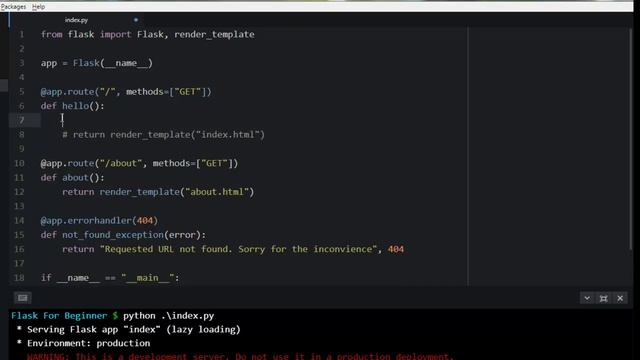Click 'not_found_exception' function name
The height and width of the screenshot is (360, 640).
tap(113, 235)
